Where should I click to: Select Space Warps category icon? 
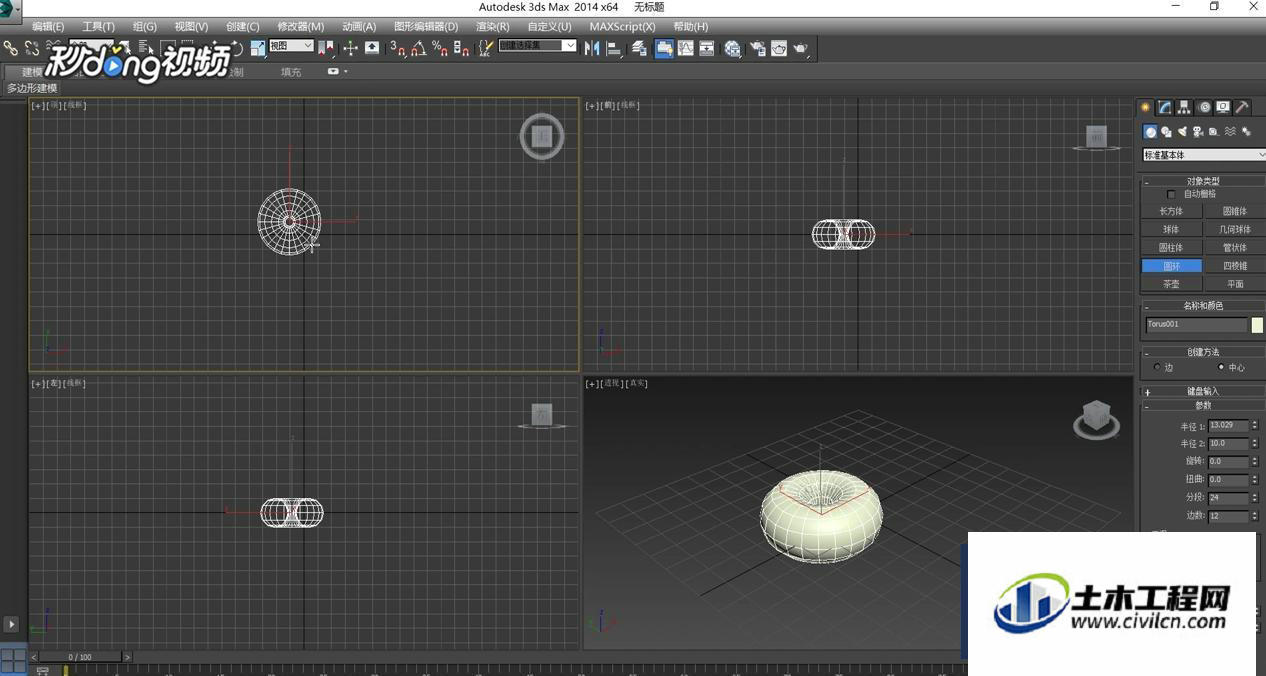coord(1230,131)
